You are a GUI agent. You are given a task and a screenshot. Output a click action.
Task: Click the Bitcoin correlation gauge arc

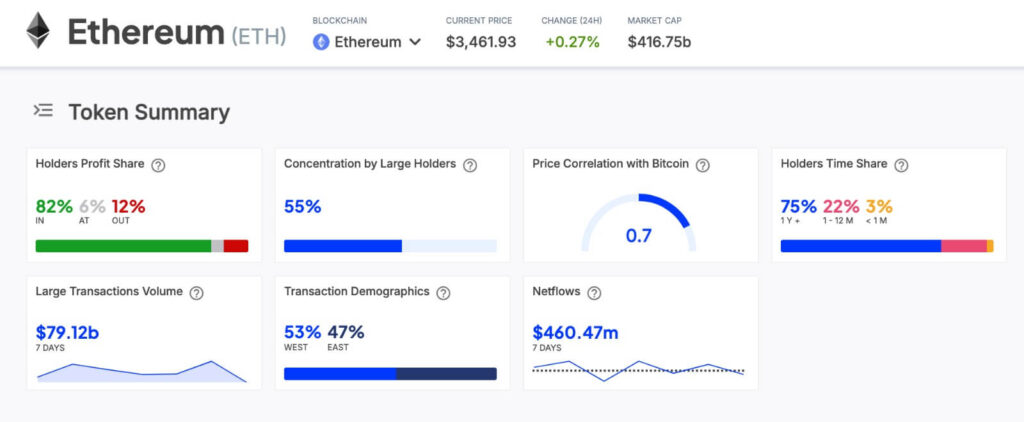pyautogui.click(x=639, y=221)
